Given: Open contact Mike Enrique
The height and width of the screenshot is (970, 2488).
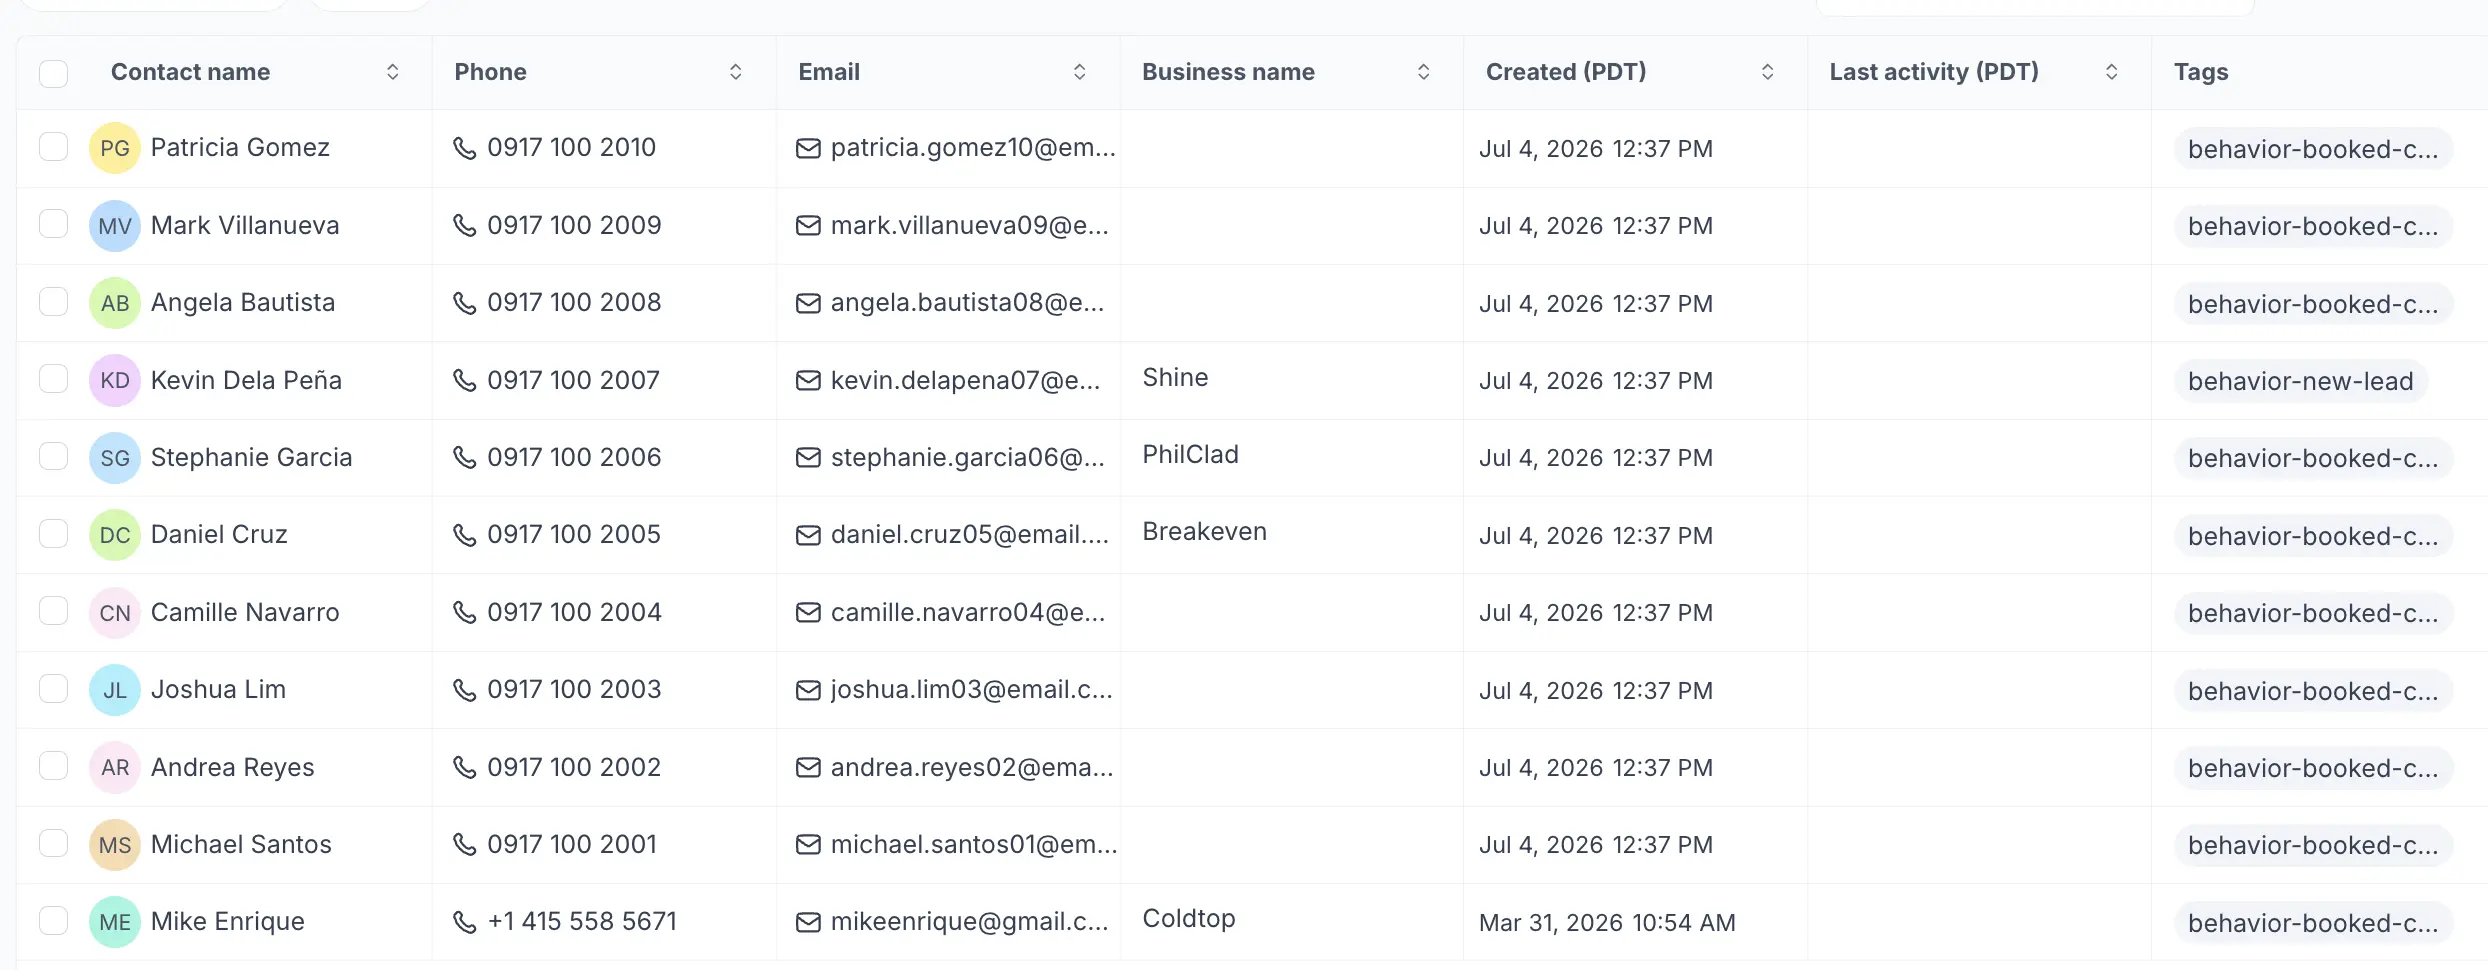Looking at the screenshot, I should pyautogui.click(x=228, y=922).
